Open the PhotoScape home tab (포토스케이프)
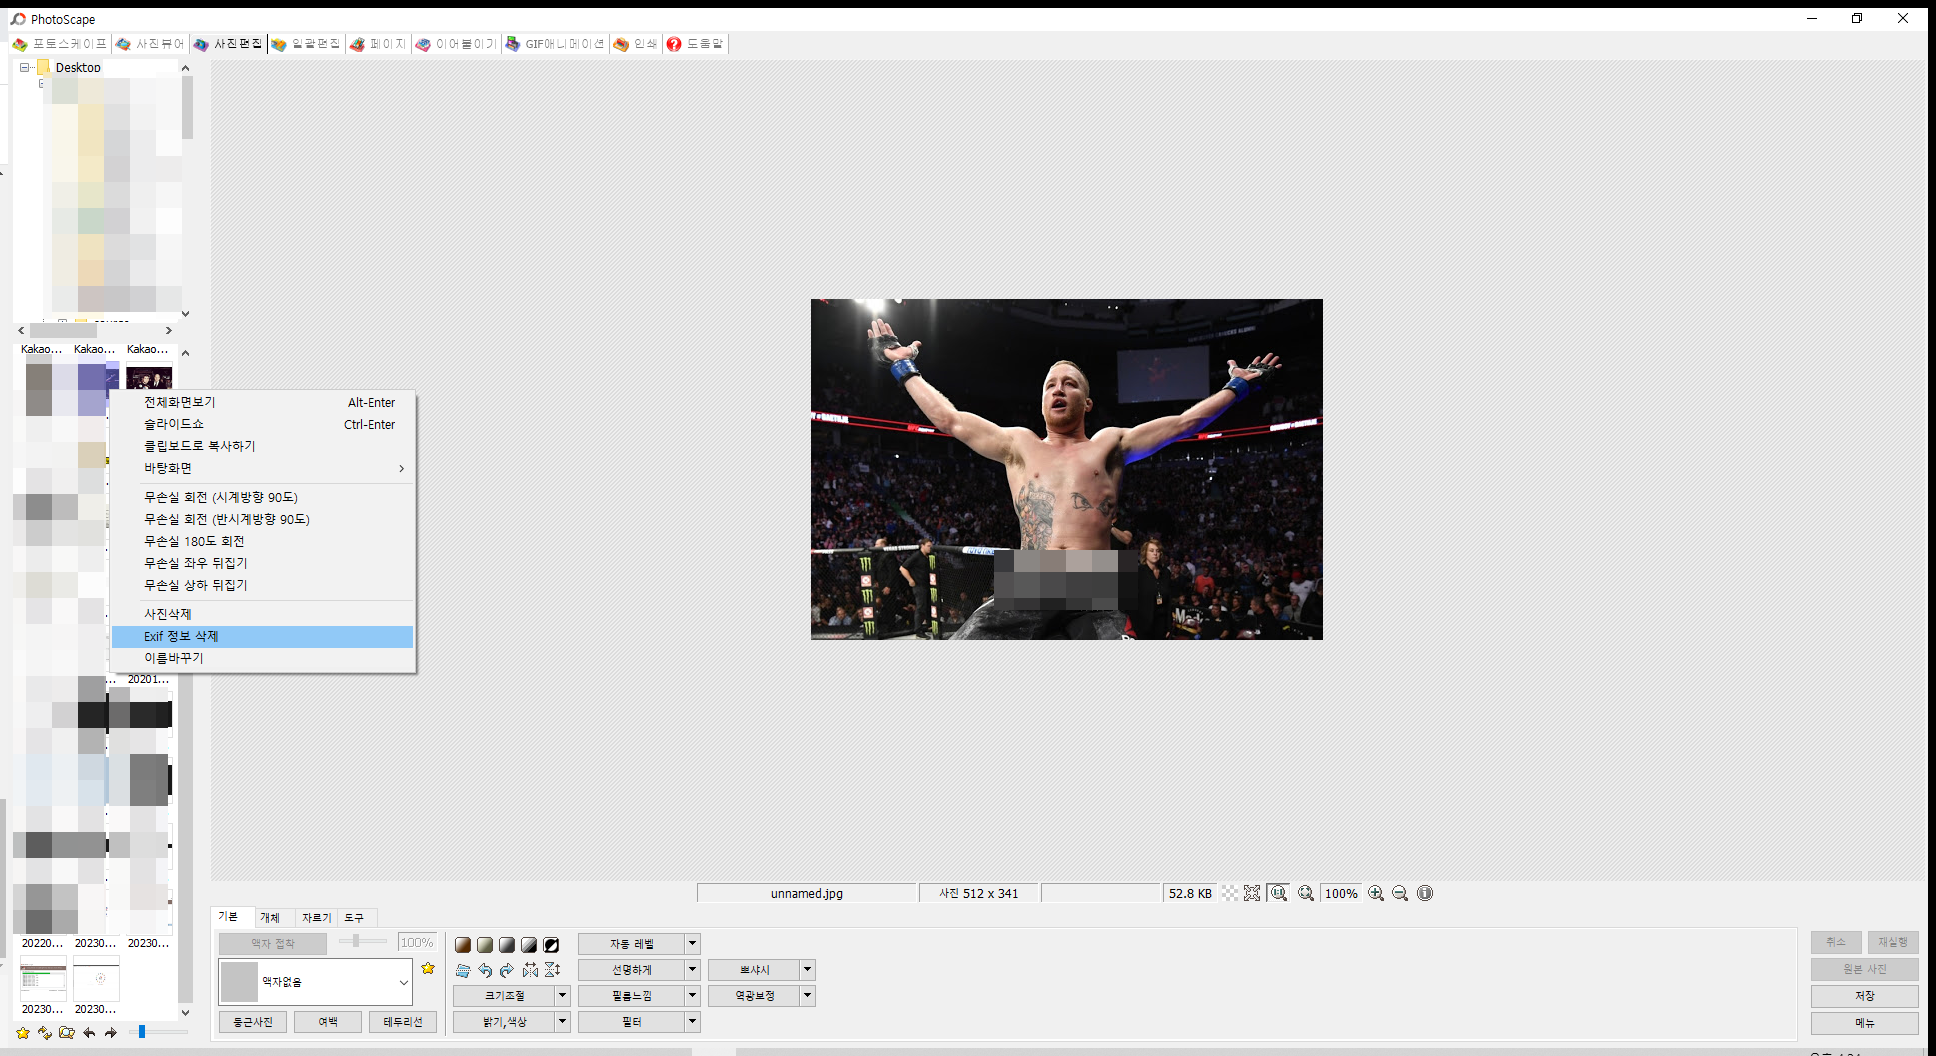This screenshot has height=1056, width=1936. (59, 44)
